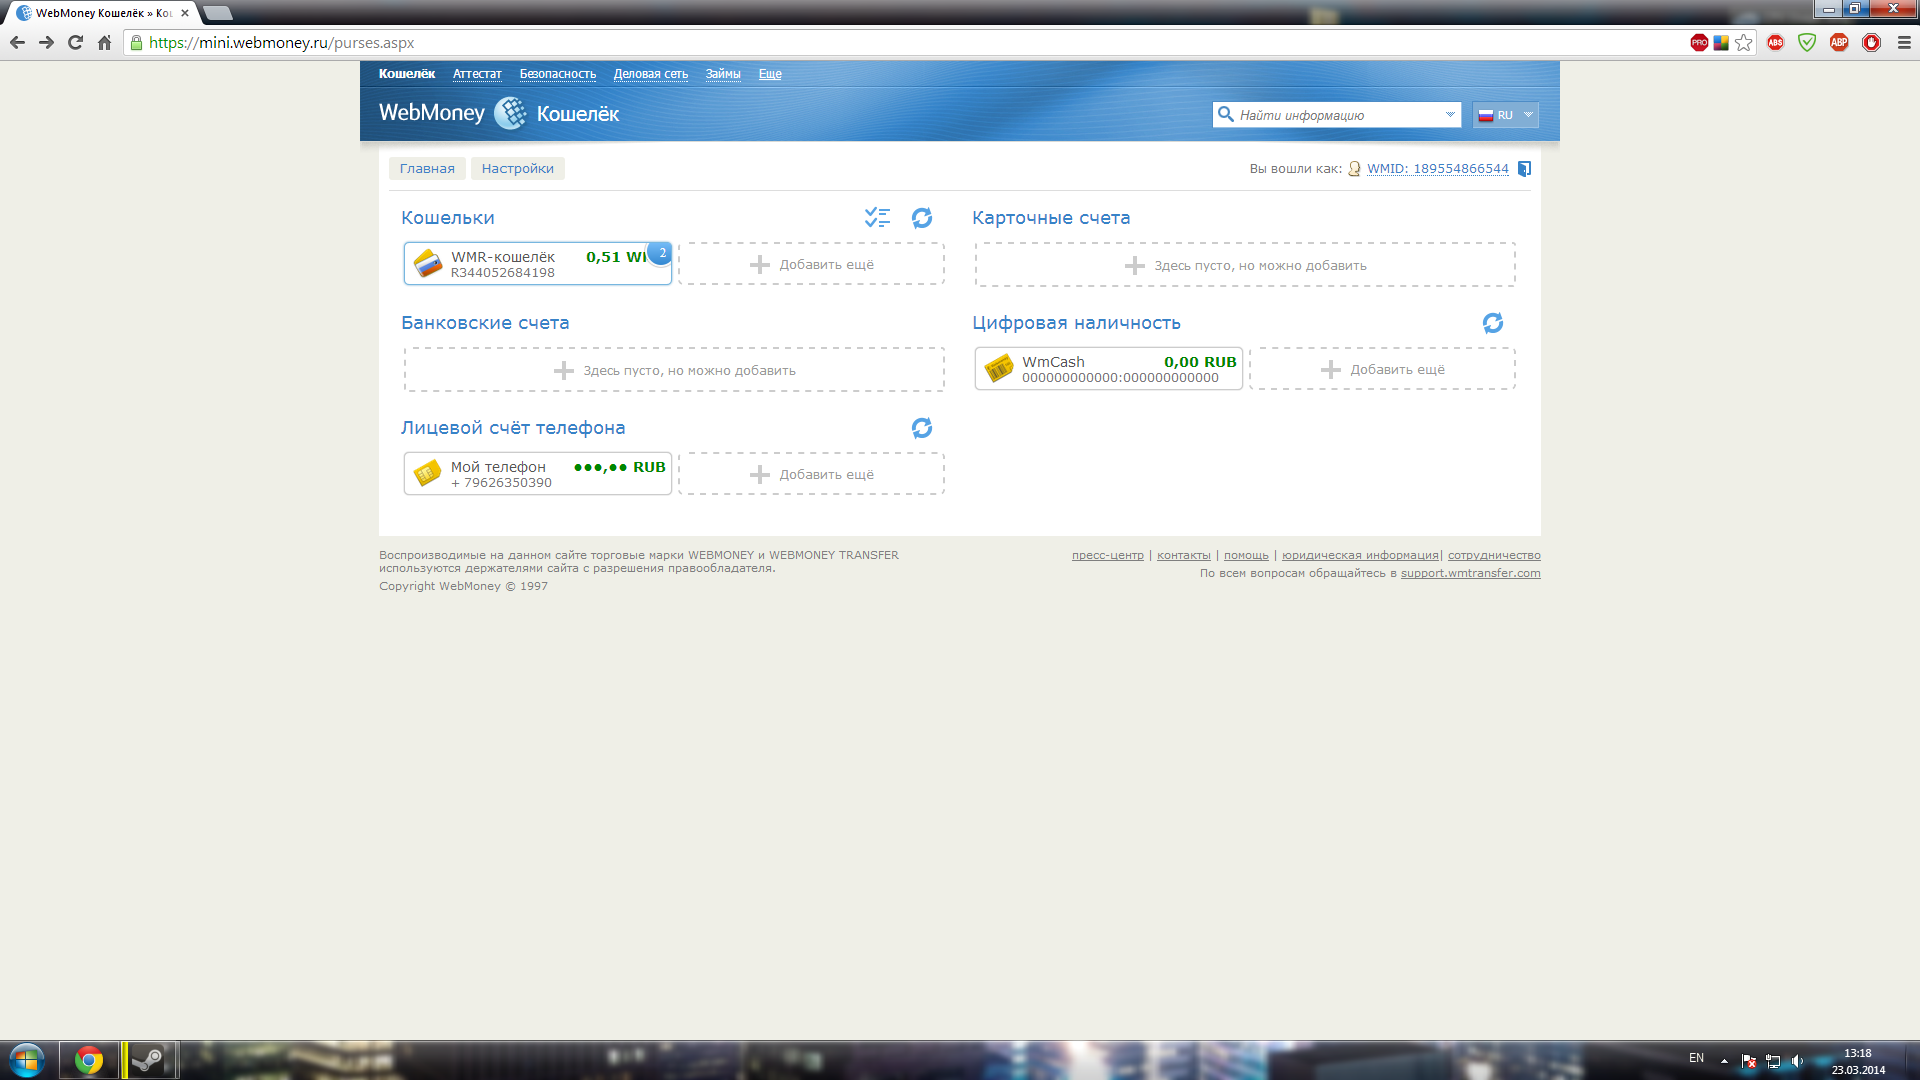Open the Action Center flag tray icon

(x=1748, y=1061)
